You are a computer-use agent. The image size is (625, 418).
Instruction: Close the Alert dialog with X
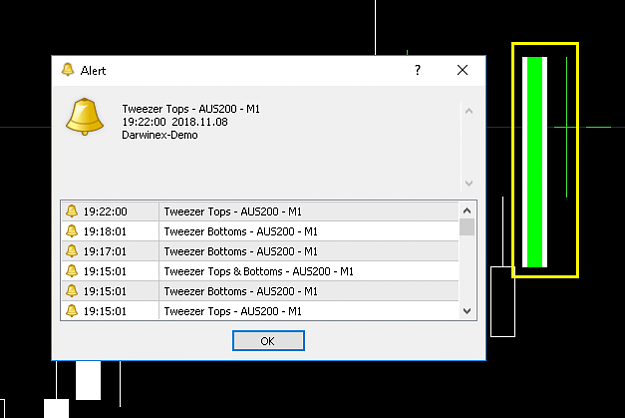pos(462,70)
